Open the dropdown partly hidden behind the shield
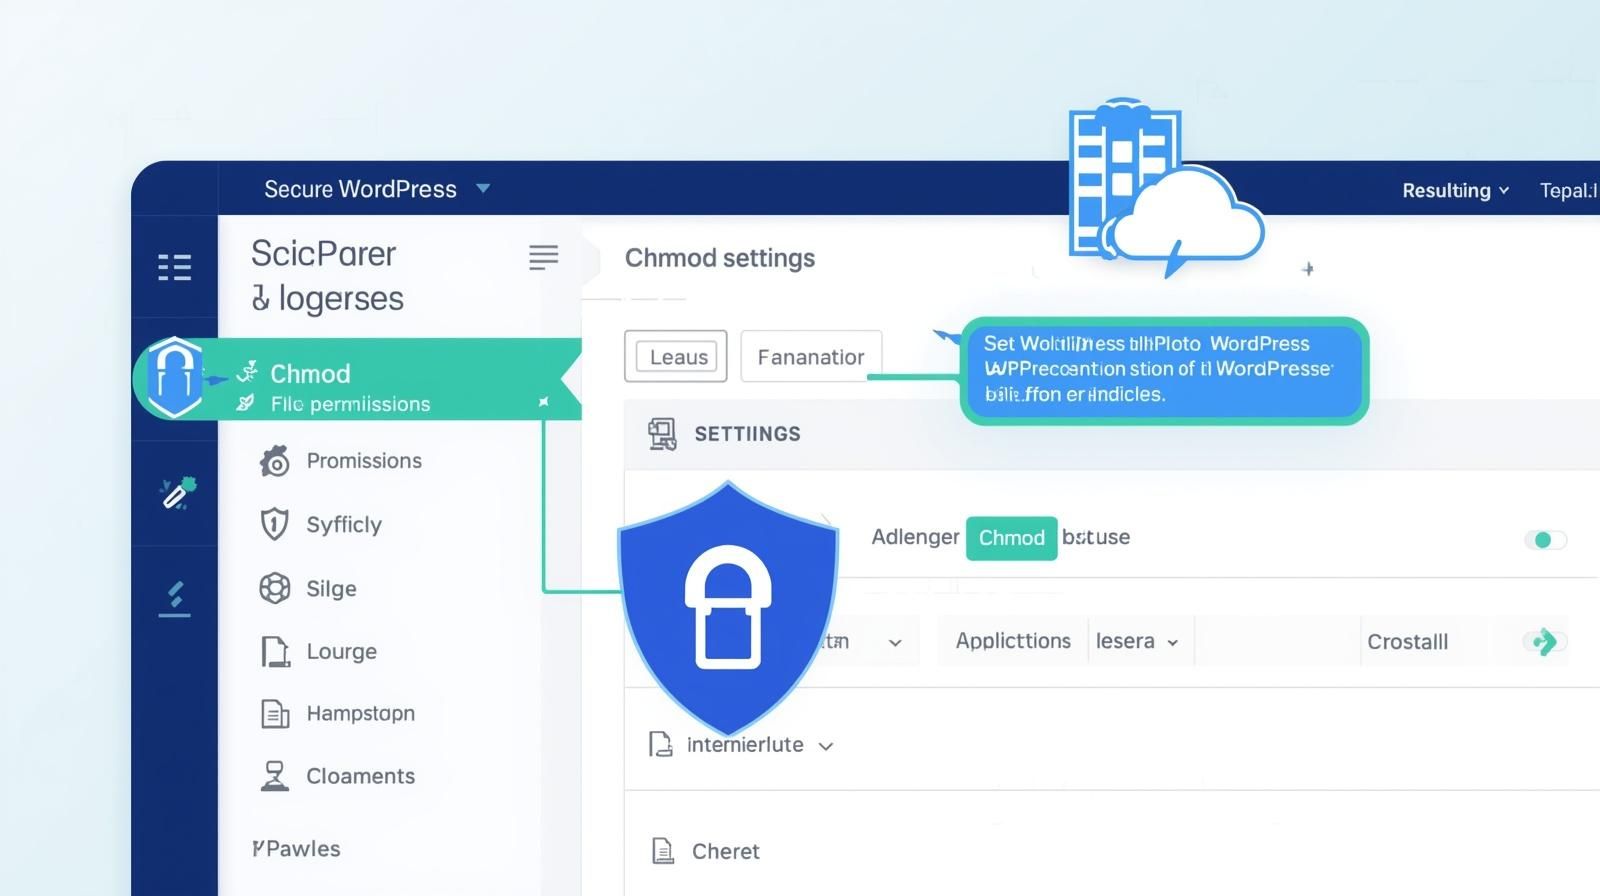Viewport: 1600px width, 896px height. (x=895, y=643)
